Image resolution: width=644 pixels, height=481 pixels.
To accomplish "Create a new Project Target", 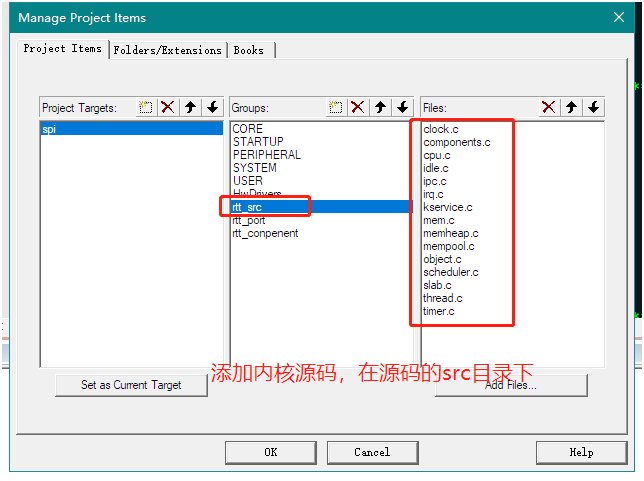I will (x=145, y=108).
